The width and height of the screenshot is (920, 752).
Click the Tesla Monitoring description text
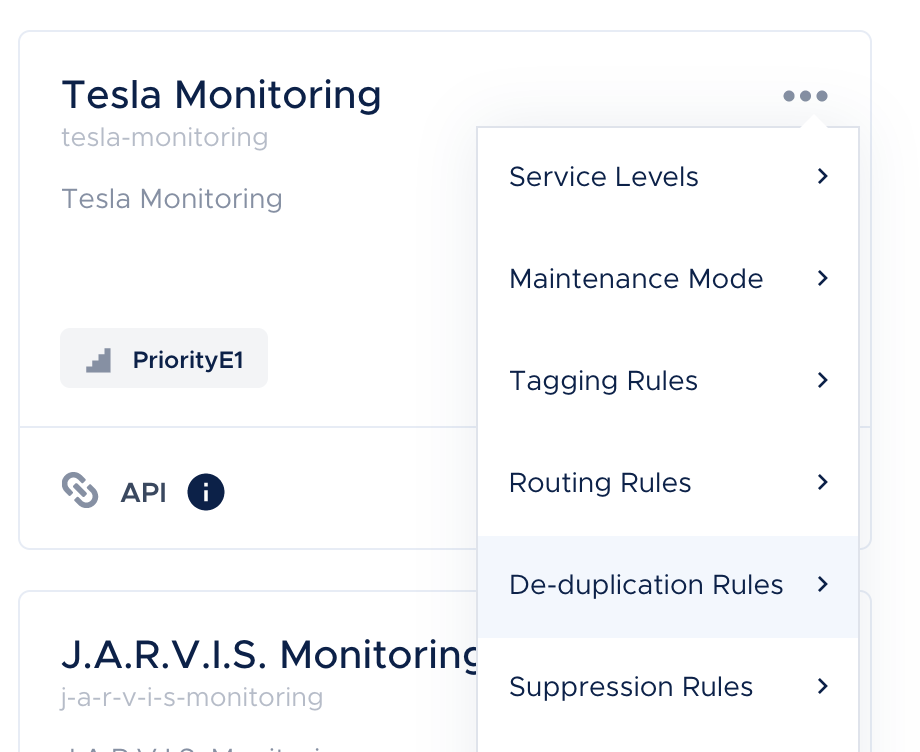point(172,199)
